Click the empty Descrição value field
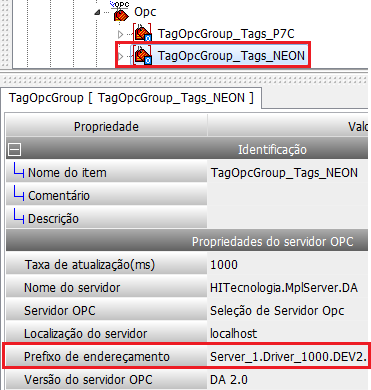 click(288, 218)
